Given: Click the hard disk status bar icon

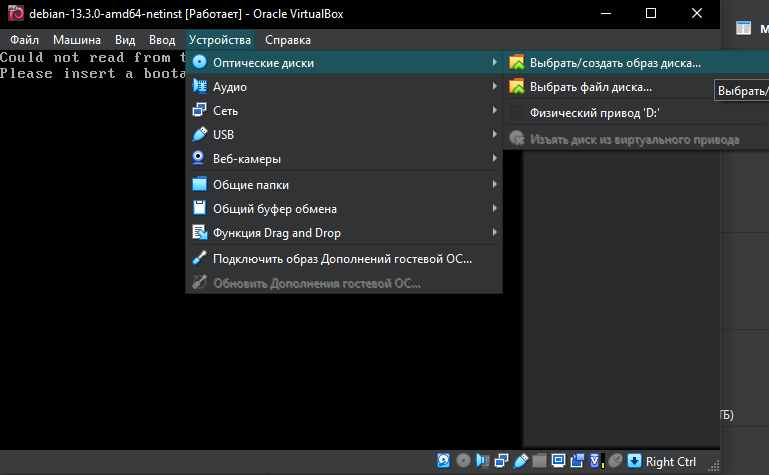Looking at the screenshot, I should point(445,461).
